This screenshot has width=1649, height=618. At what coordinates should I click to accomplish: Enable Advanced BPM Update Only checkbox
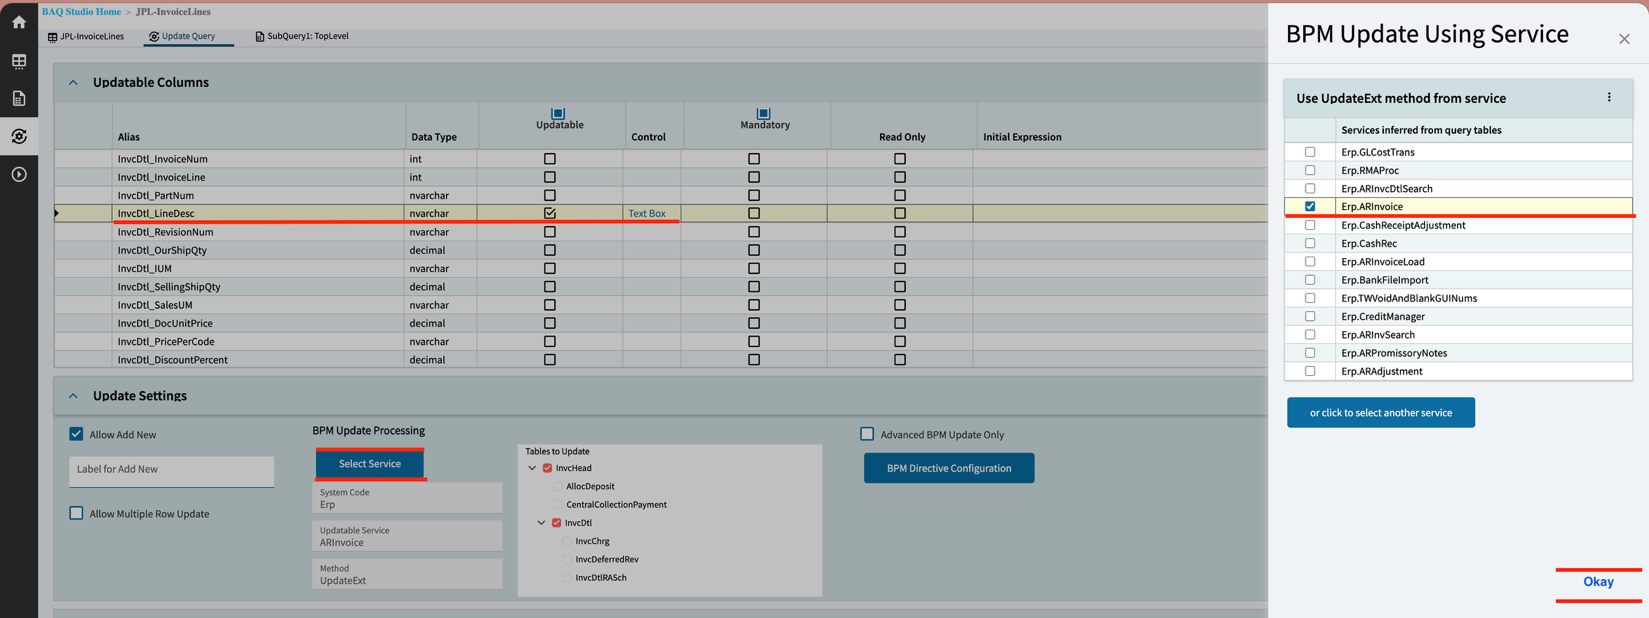pyautogui.click(x=867, y=434)
